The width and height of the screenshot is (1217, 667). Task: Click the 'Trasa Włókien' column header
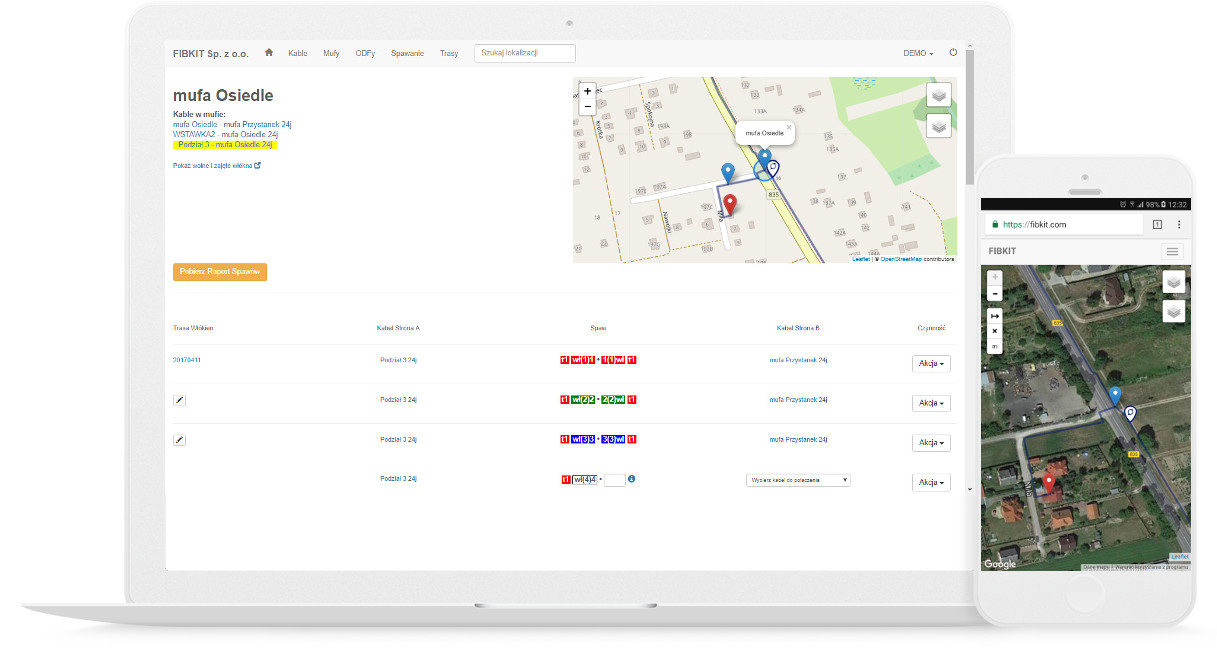193,328
